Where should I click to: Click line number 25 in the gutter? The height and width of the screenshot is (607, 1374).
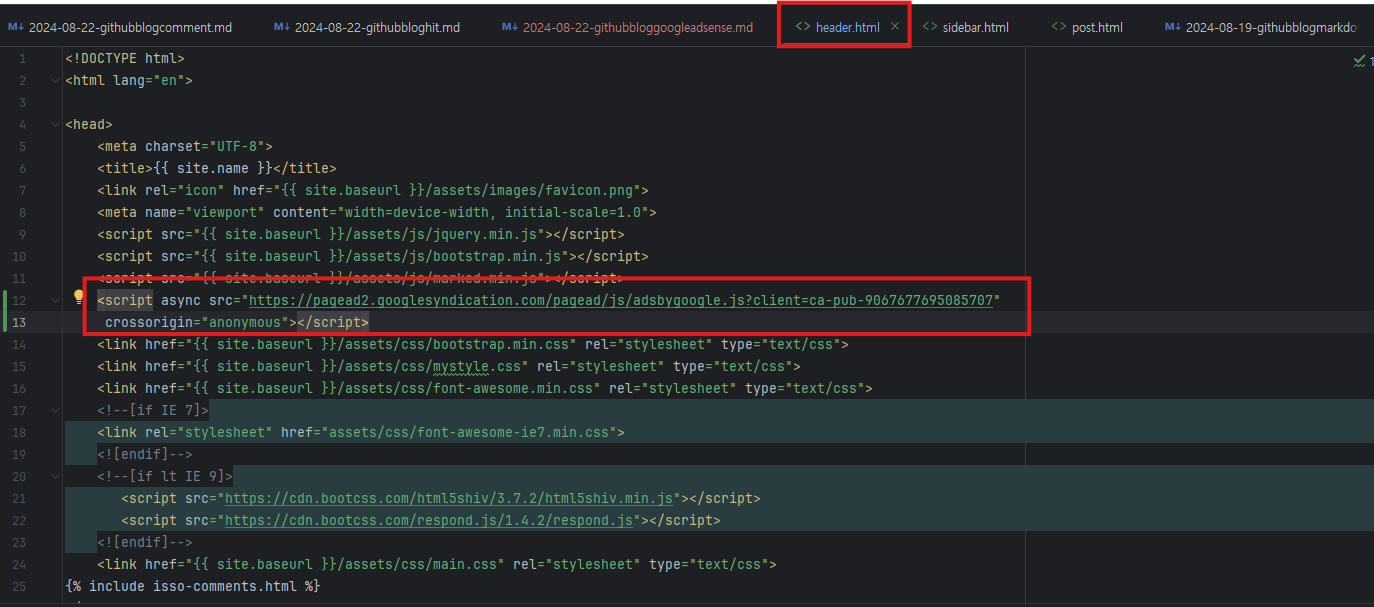pos(21,586)
